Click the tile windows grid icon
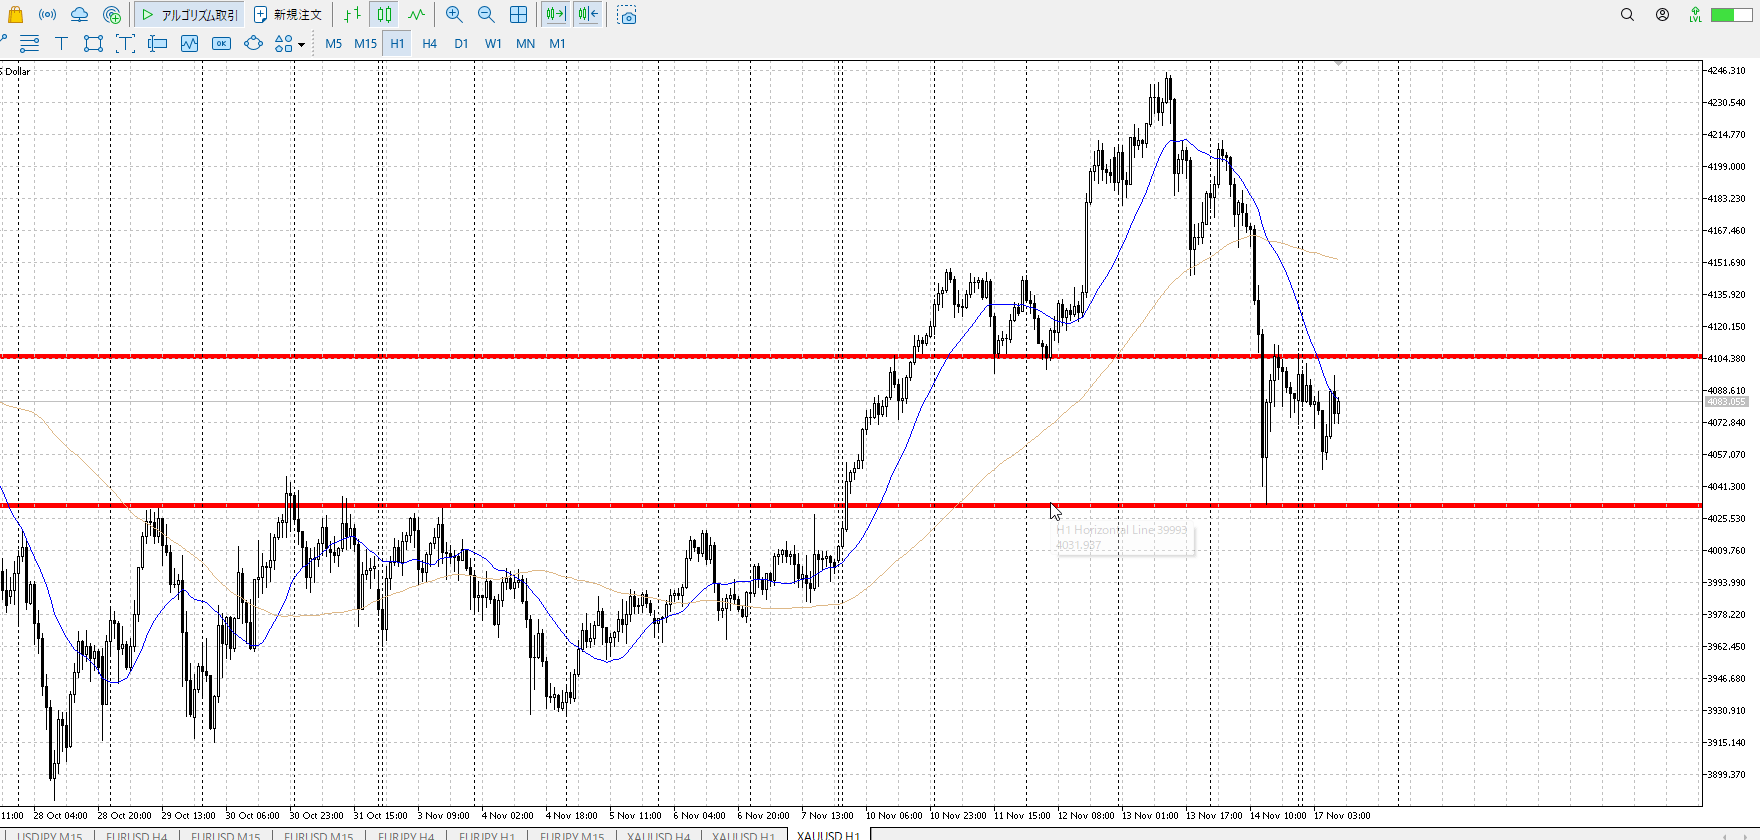 pos(518,15)
